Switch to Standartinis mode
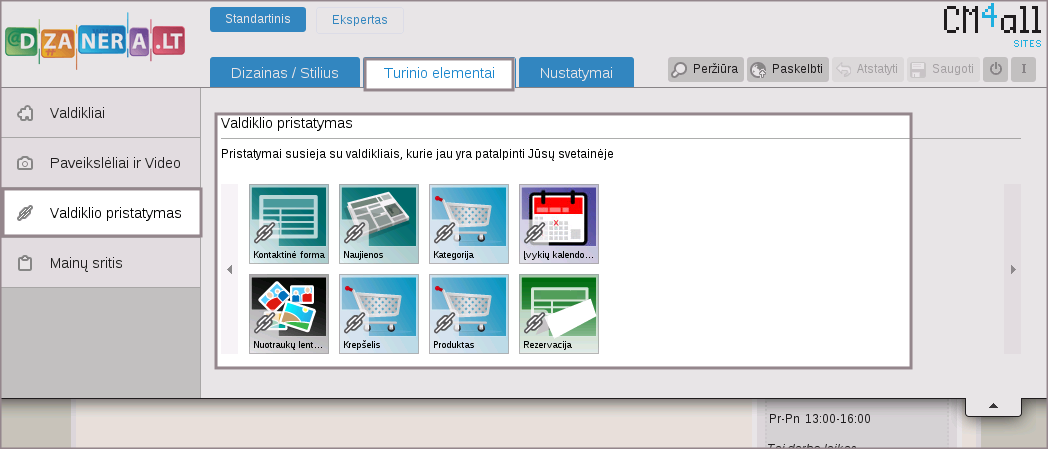Screen dimensions: 1048x449 (257, 20)
